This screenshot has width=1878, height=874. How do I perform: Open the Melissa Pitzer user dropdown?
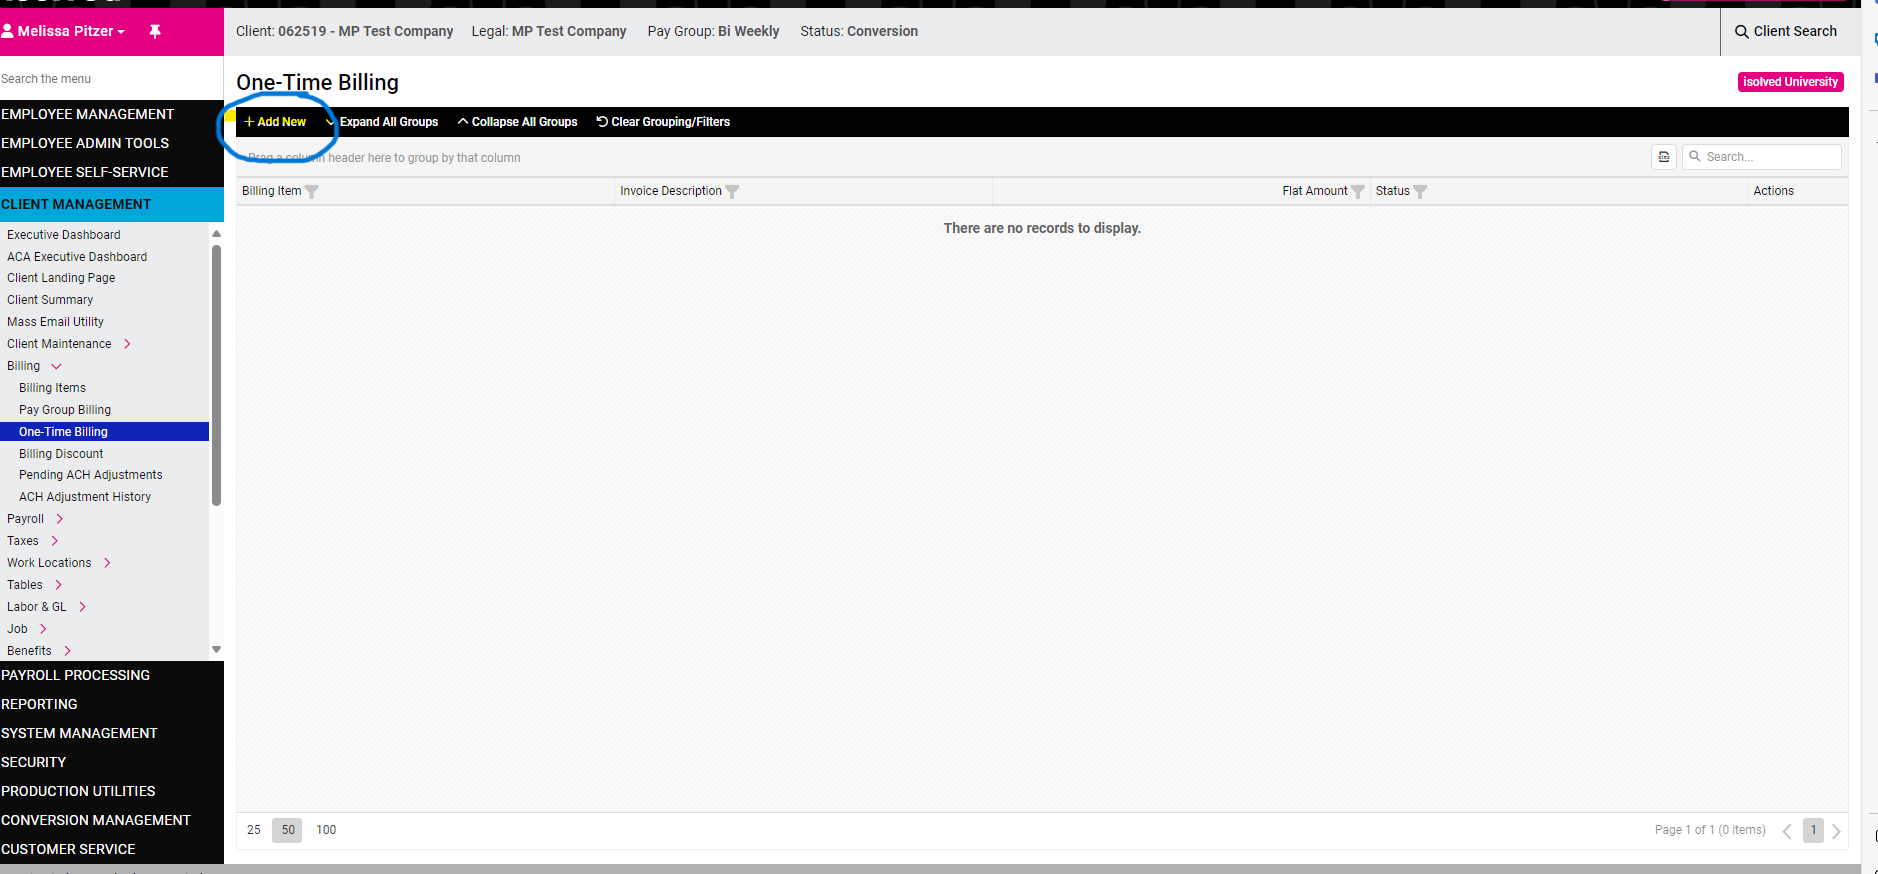click(63, 31)
